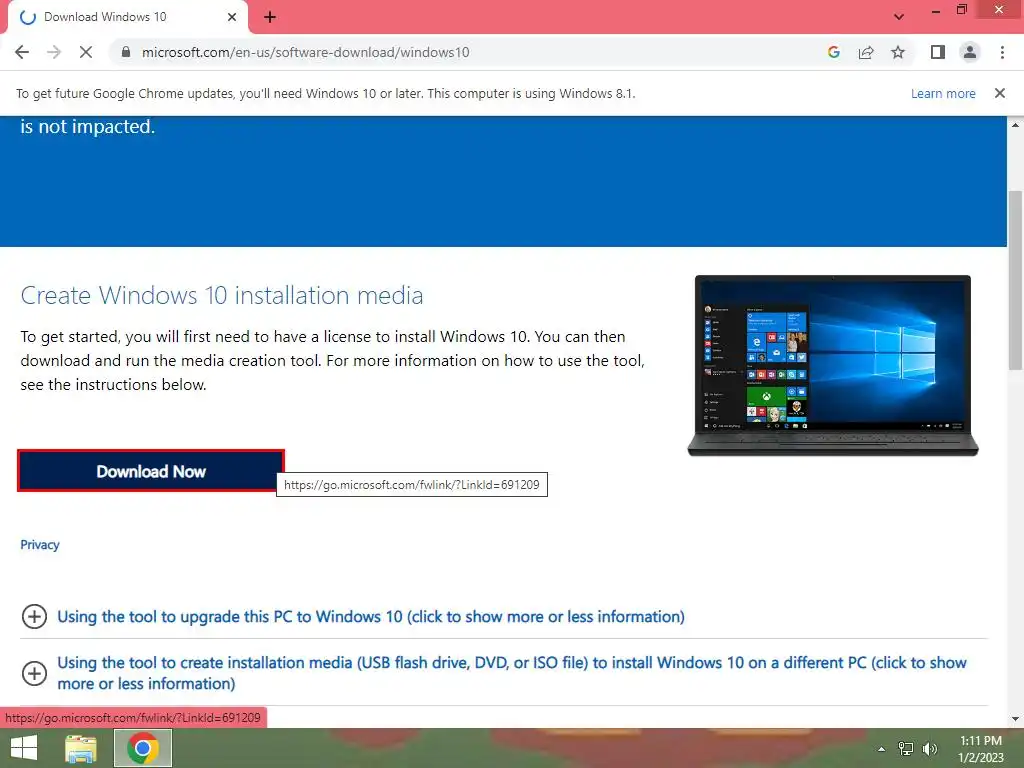1024x768 pixels.
Task: Open the Chrome three-dot menu
Action: pos(1002,52)
